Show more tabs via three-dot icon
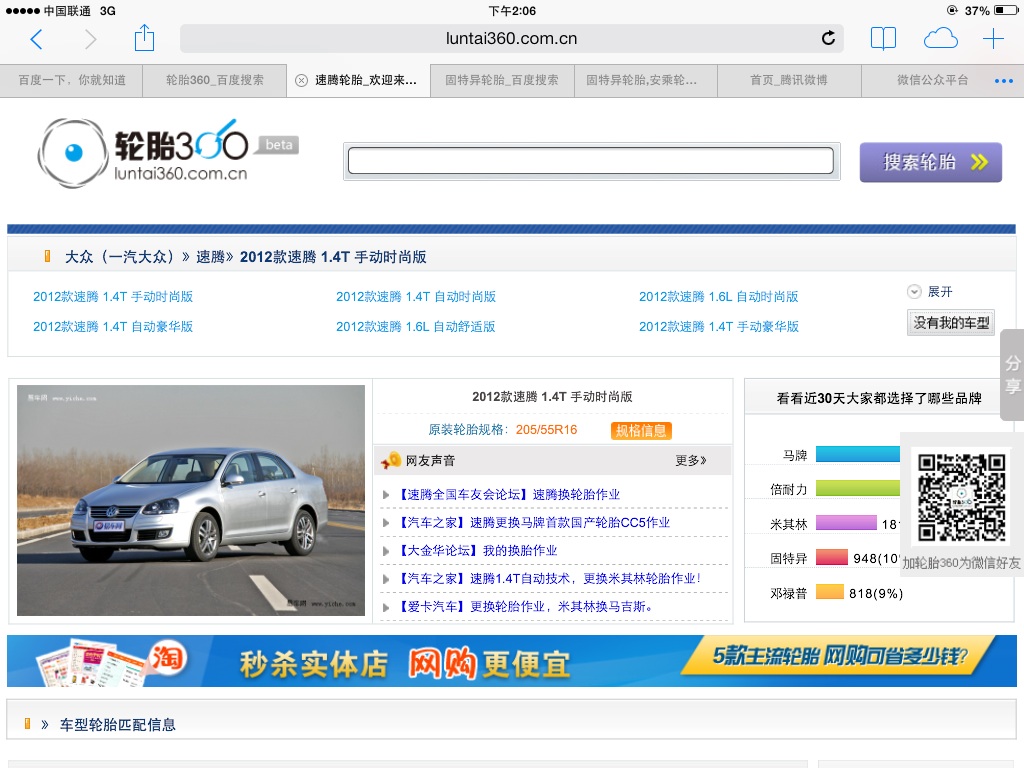The width and height of the screenshot is (1024, 768). 1003,81
